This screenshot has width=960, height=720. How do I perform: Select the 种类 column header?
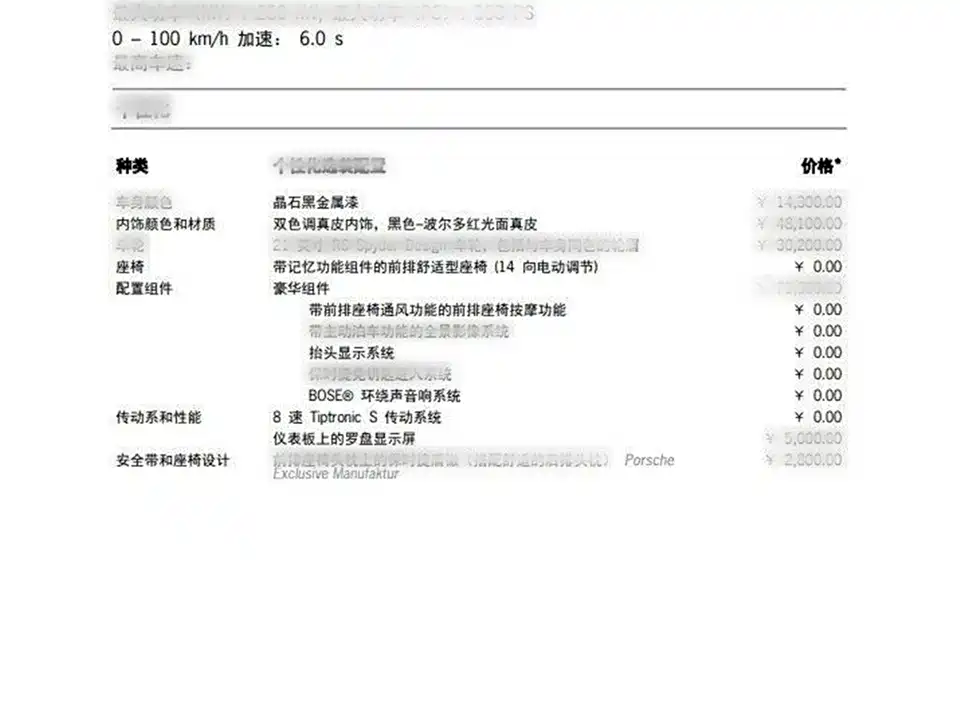point(132,166)
